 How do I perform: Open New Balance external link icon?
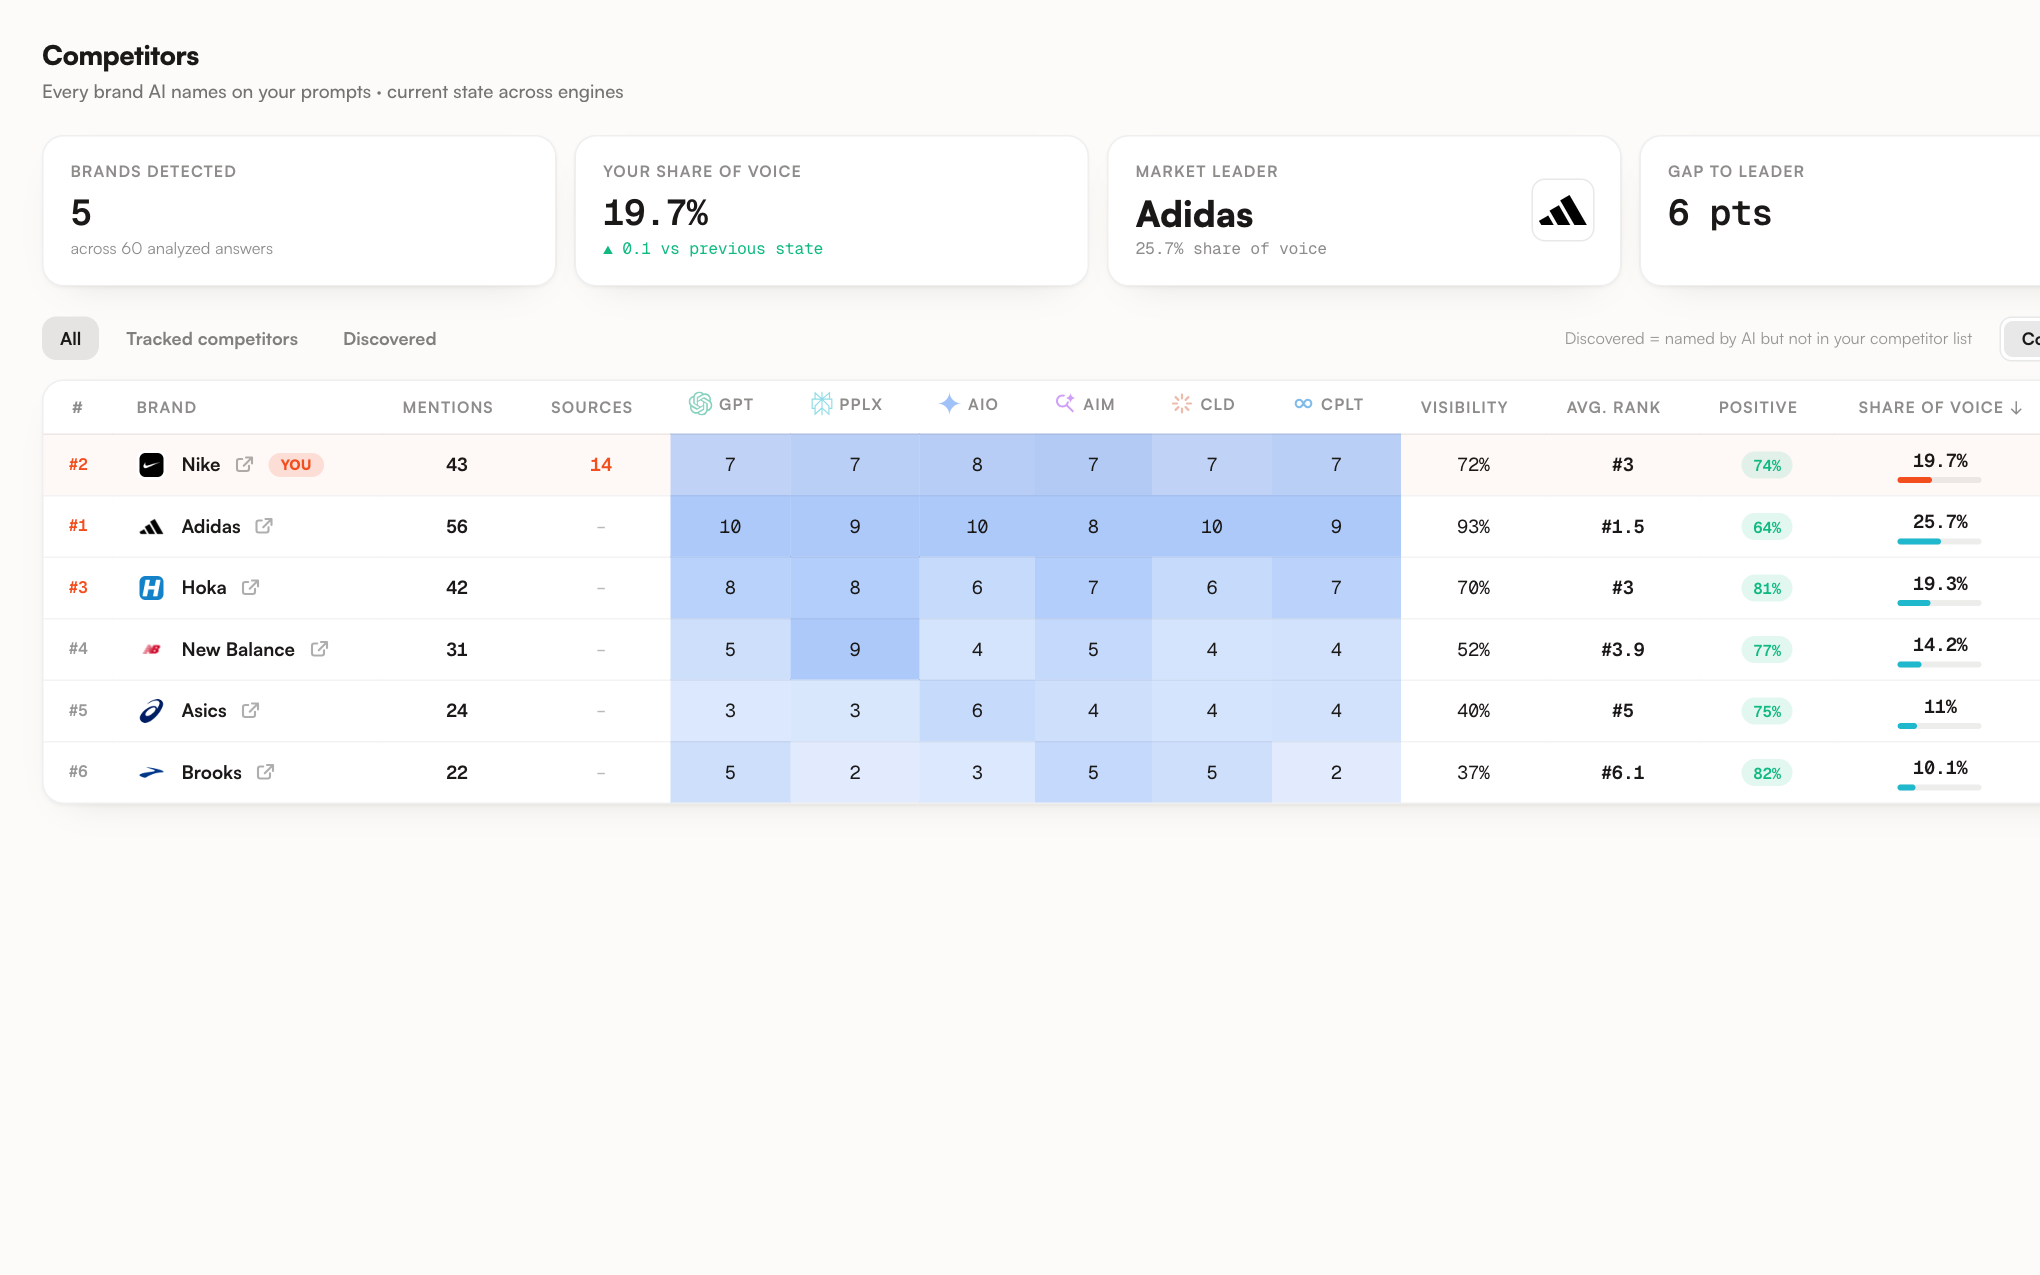tap(319, 649)
